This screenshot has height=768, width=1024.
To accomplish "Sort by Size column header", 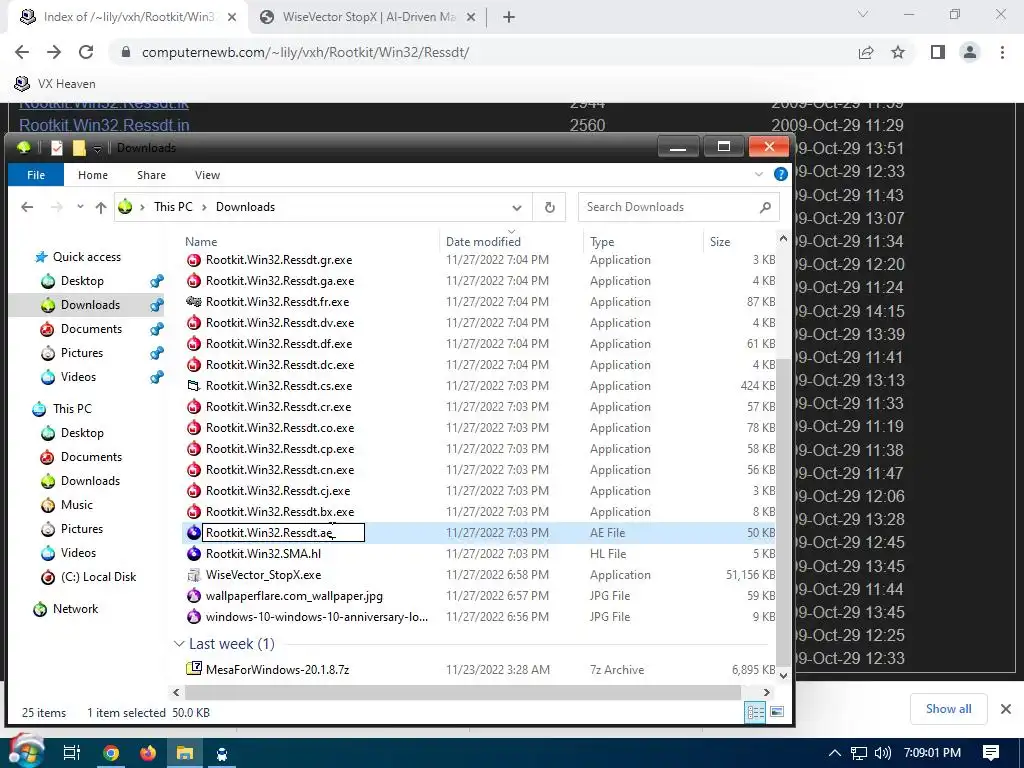I will (720, 242).
